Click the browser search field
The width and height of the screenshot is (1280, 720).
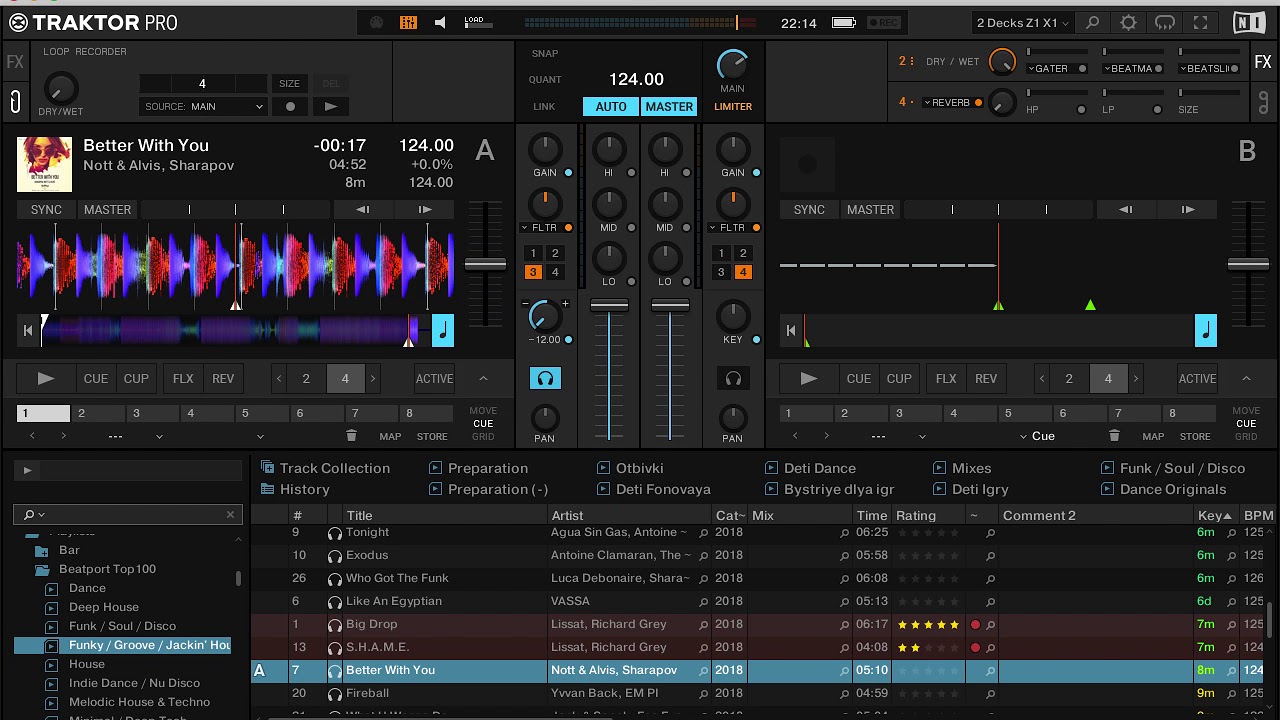click(128, 514)
